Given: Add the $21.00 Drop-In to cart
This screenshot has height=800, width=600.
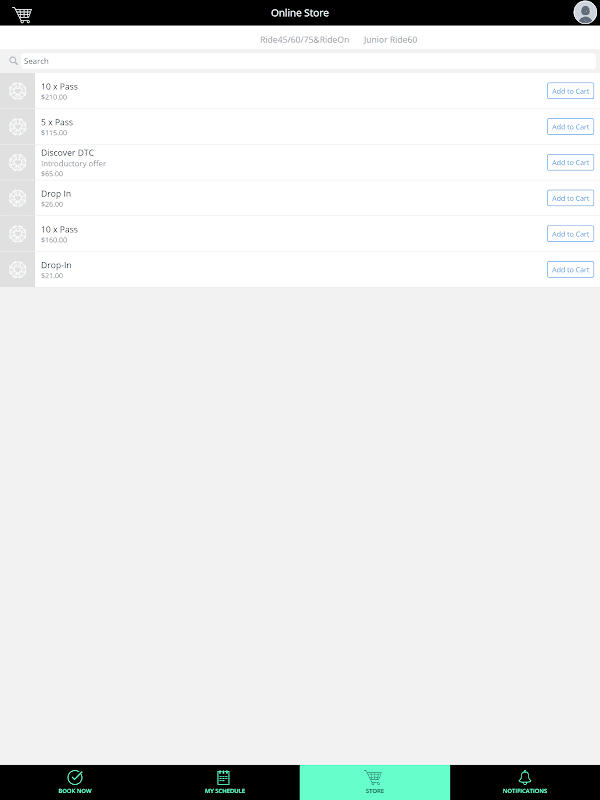Looking at the screenshot, I should 570,269.
